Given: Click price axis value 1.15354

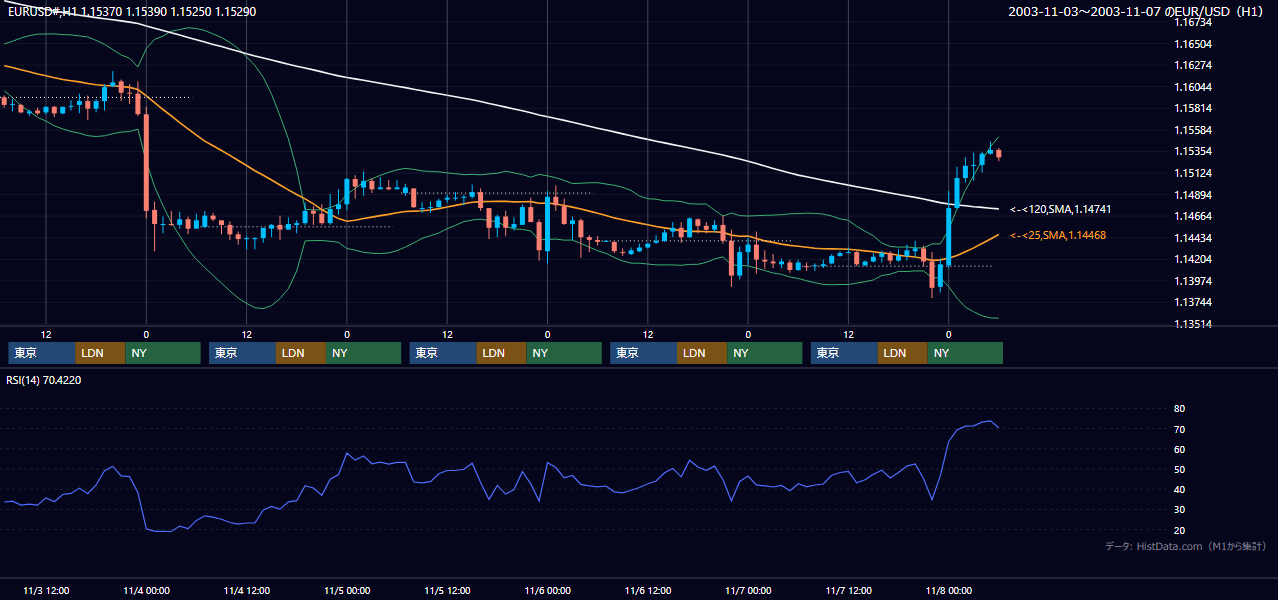Looking at the screenshot, I should point(1193,152).
